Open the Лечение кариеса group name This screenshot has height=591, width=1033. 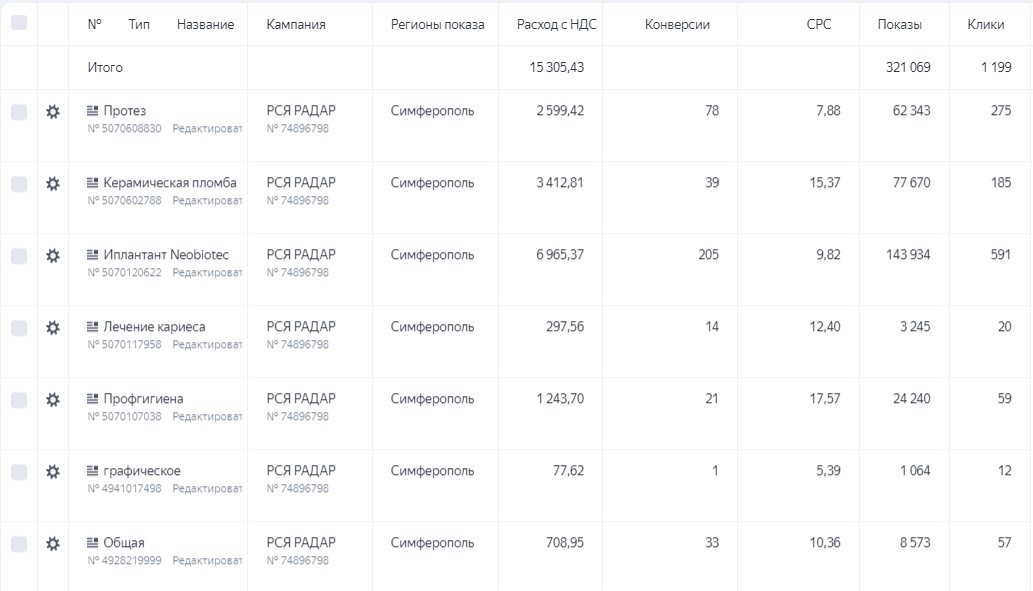pyautogui.click(x=154, y=327)
